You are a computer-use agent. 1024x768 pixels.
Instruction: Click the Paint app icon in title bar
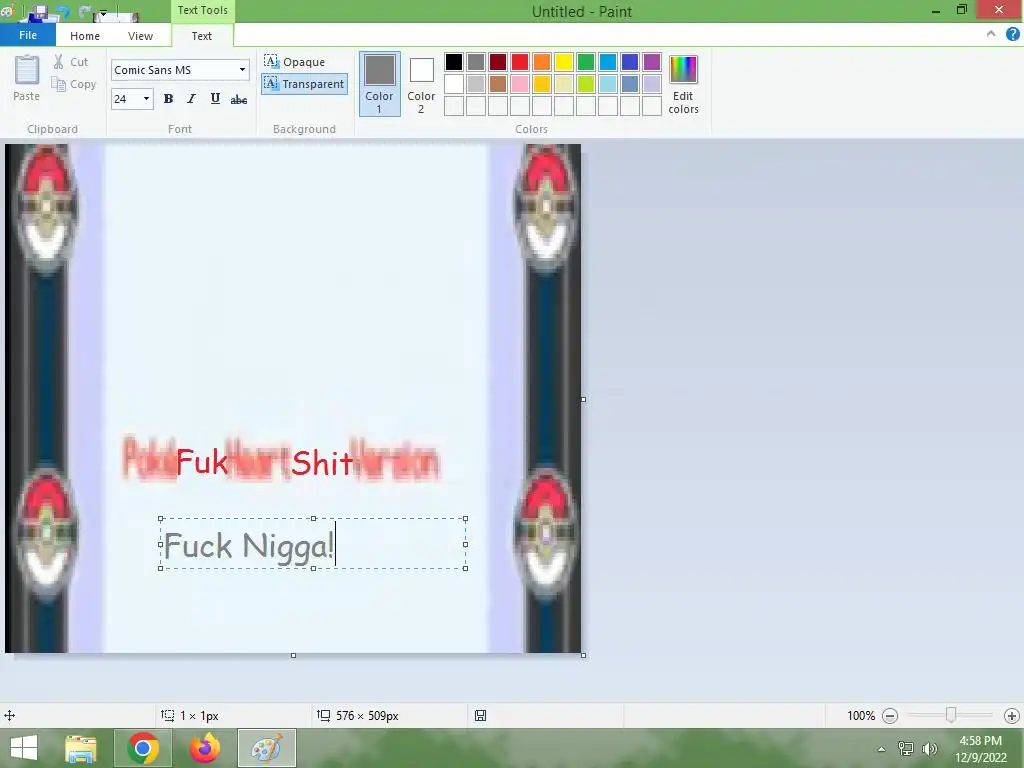8,11
